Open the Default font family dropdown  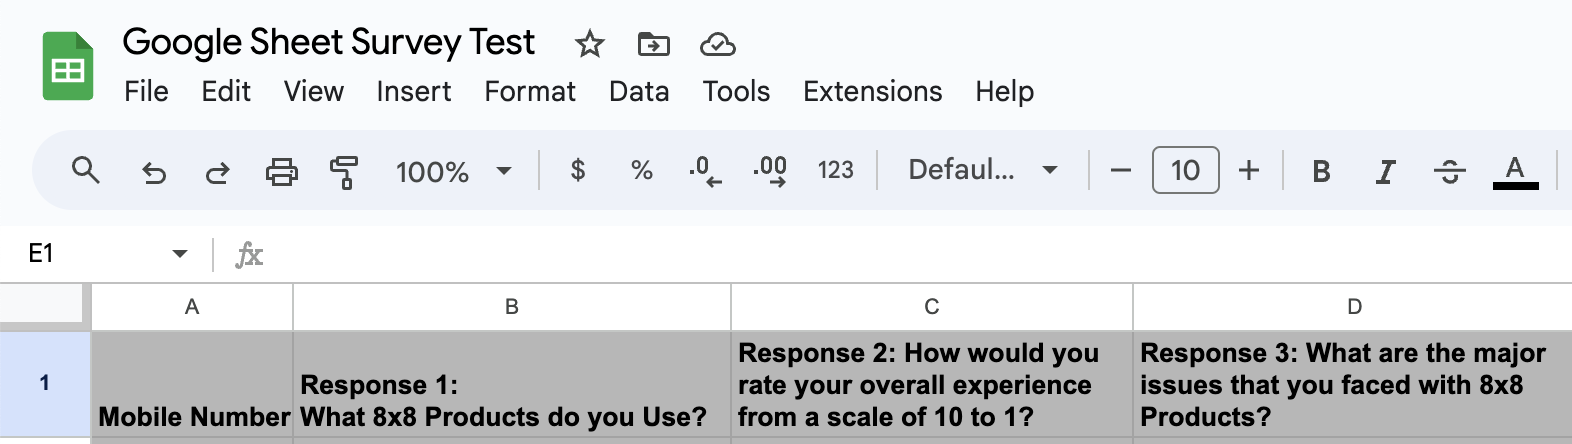tap(982, 170)
